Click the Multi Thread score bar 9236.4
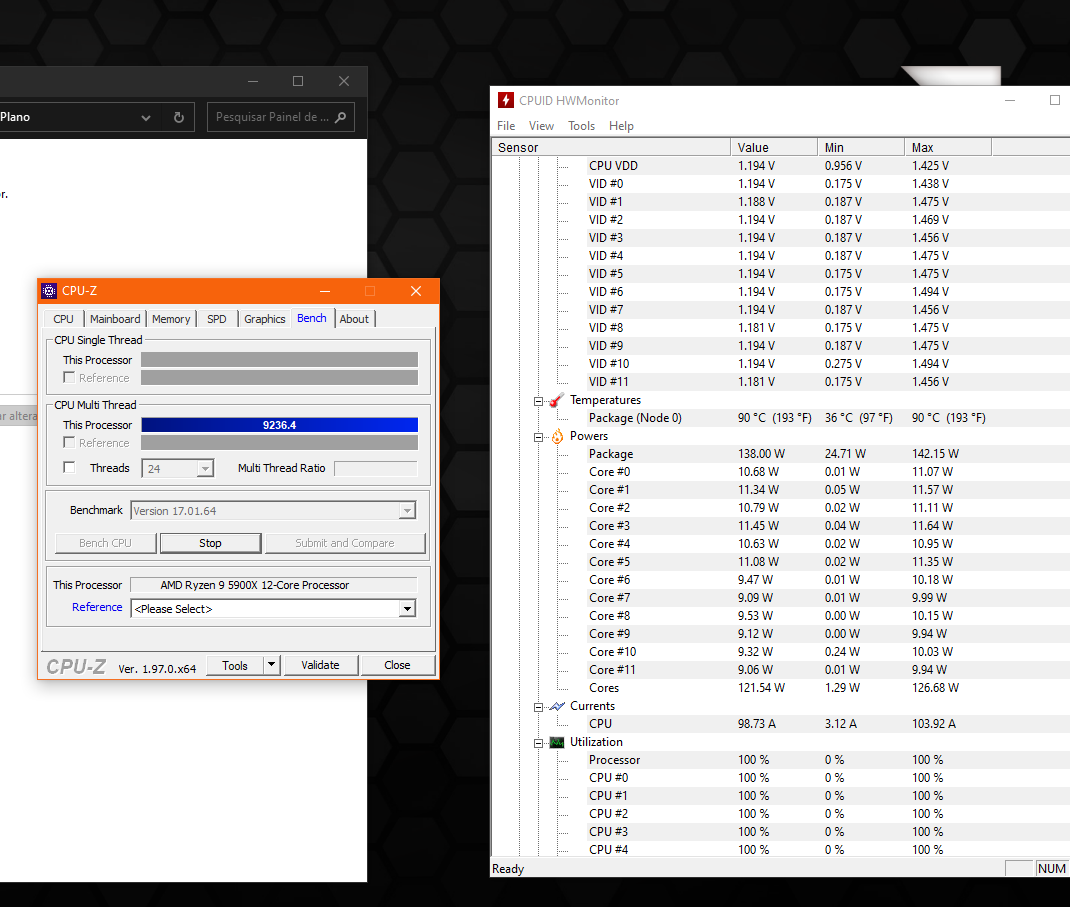1070x907 pixels. [280, 425]
